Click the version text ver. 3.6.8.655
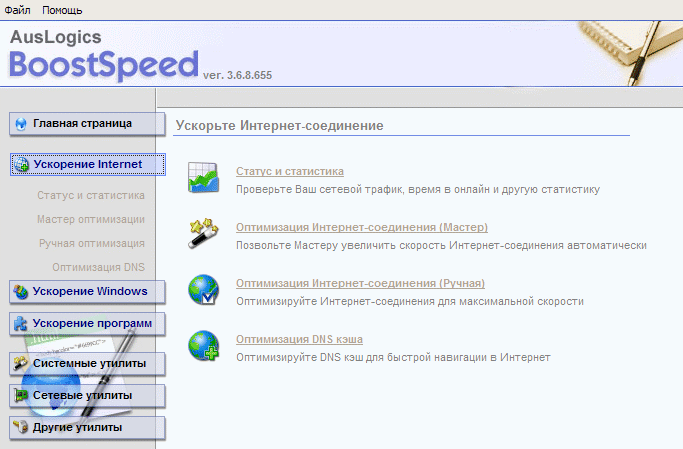This screenshot has width=683, height=449. (237, 75)
